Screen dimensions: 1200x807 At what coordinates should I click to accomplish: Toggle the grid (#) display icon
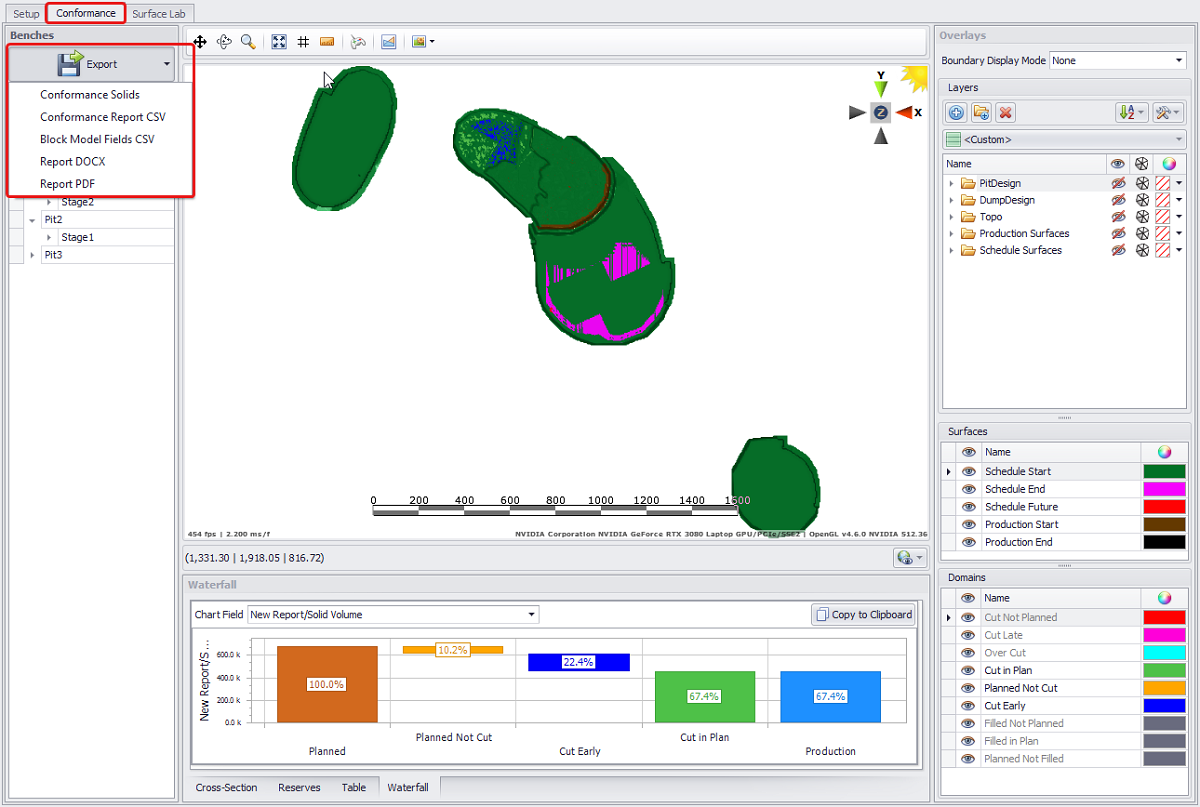(x=302, y=42)
